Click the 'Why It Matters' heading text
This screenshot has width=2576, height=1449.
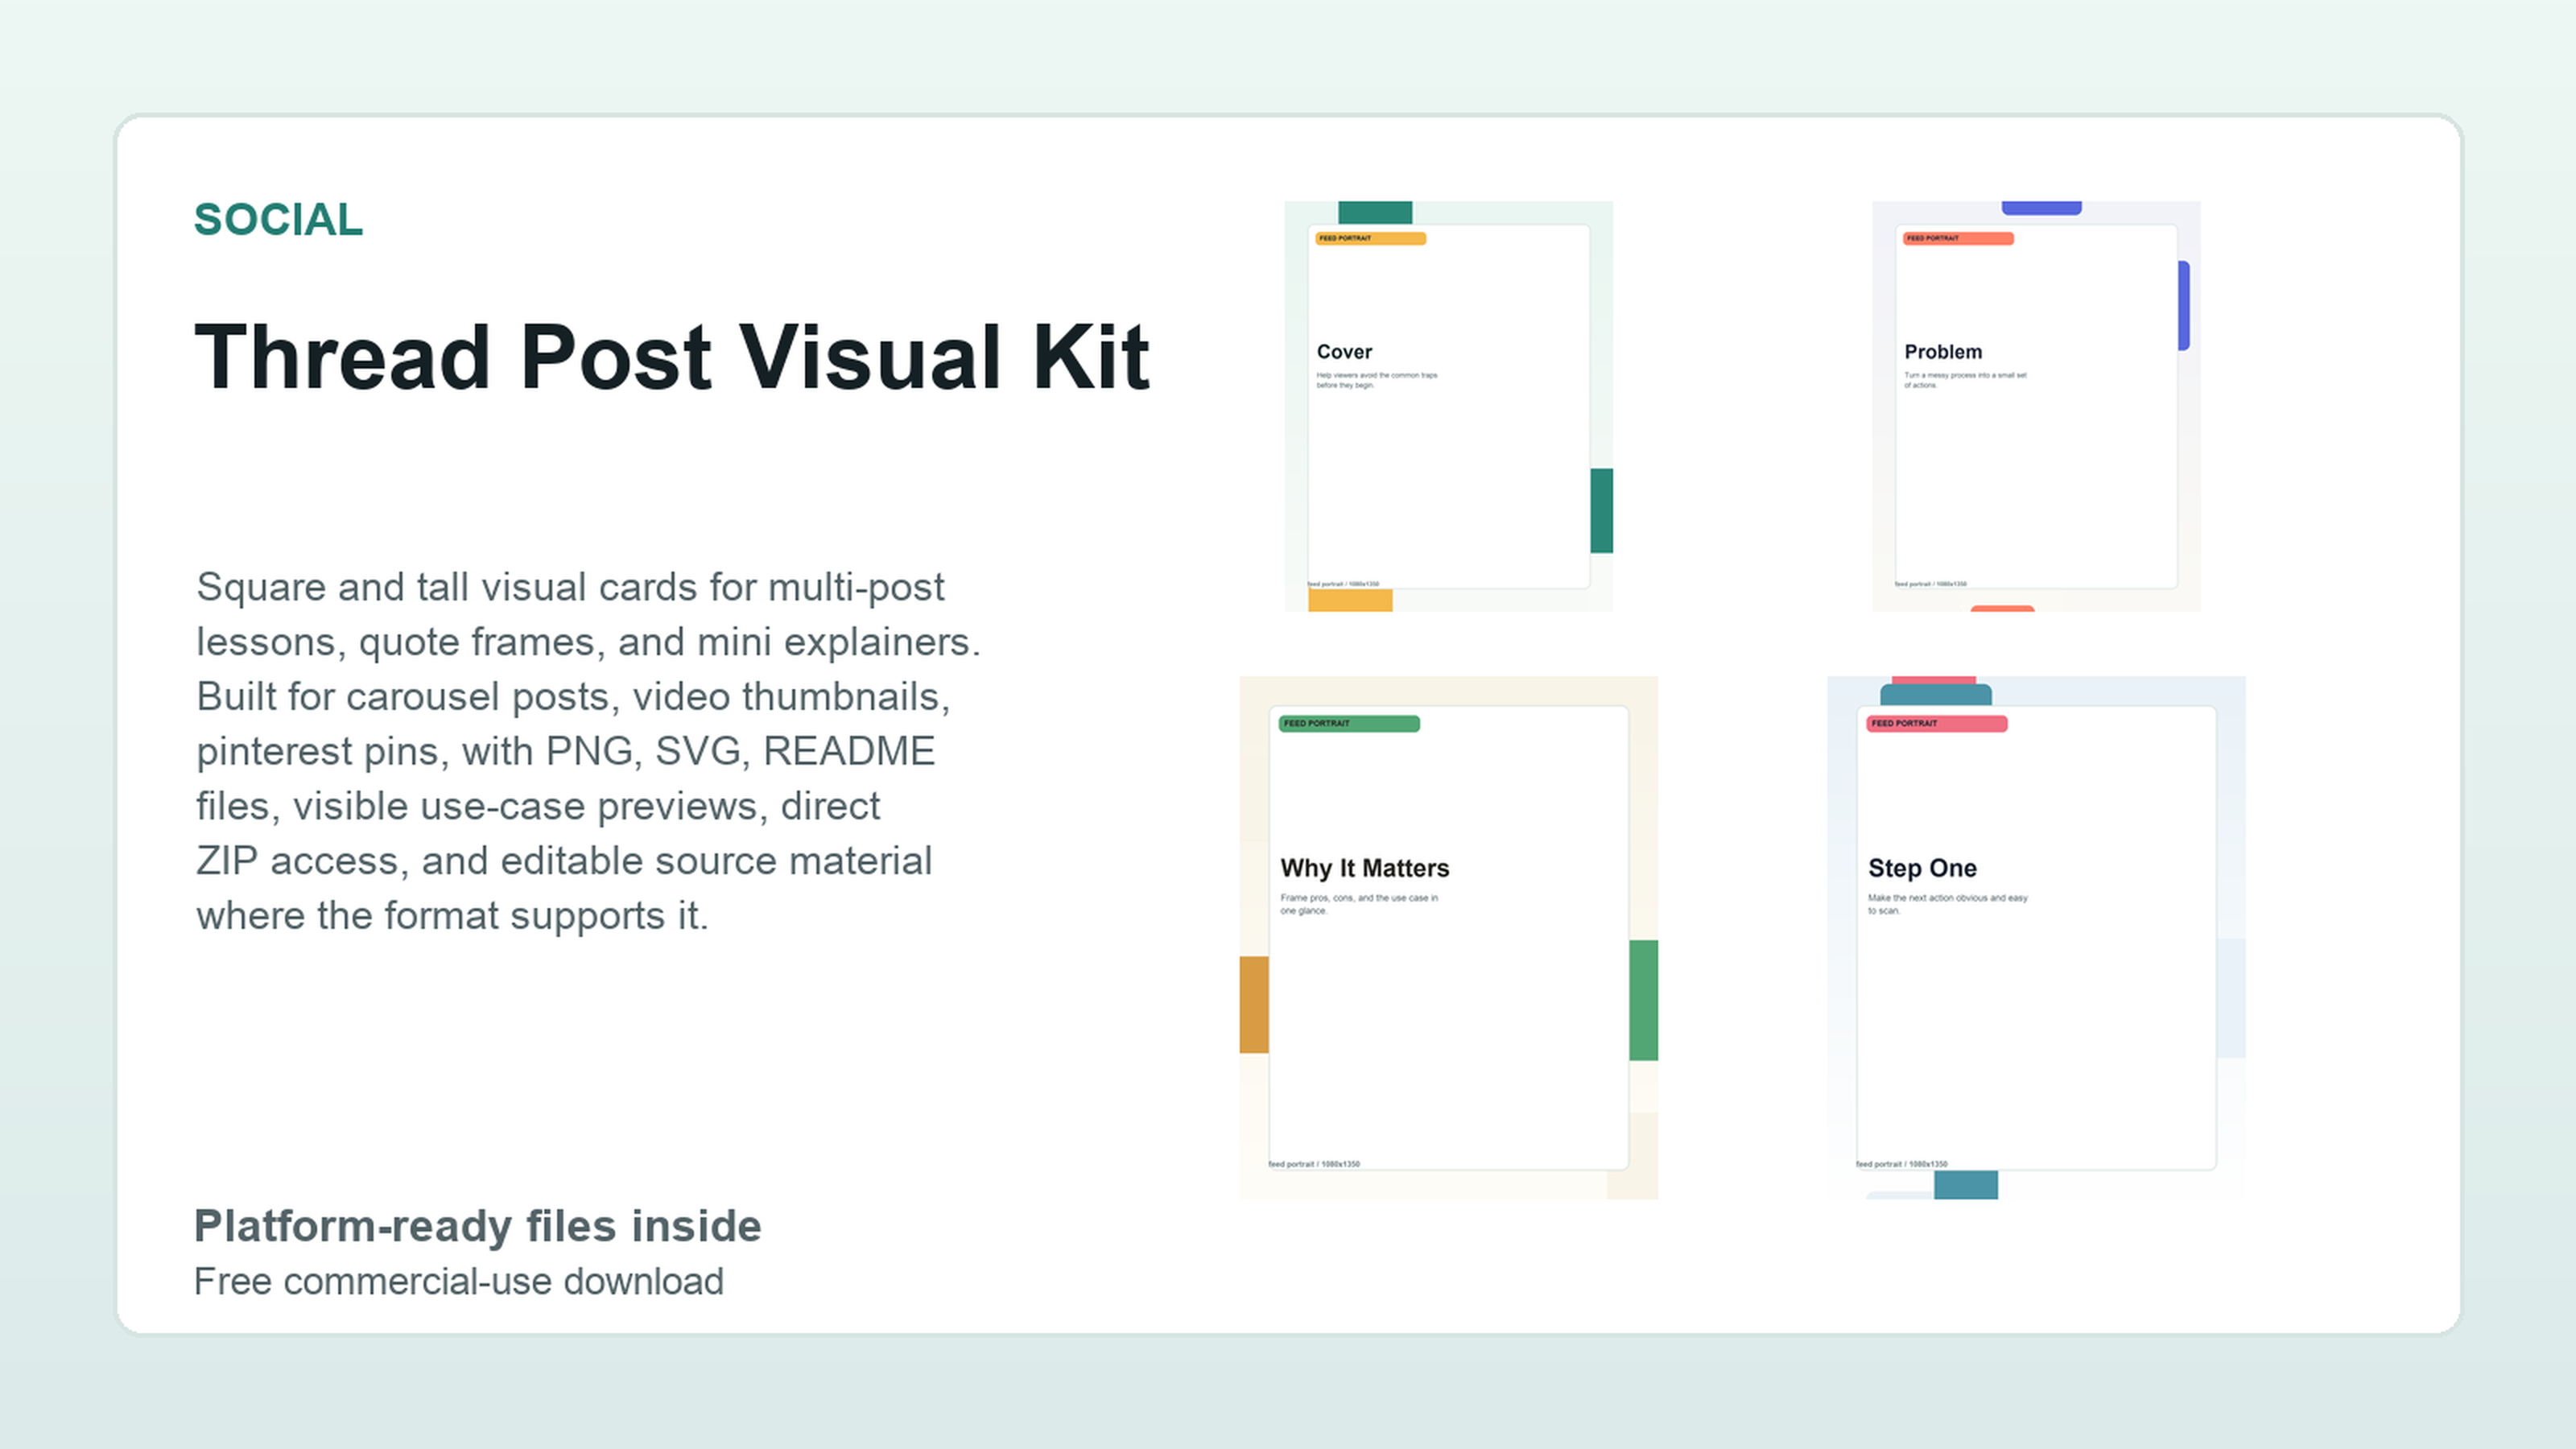(x=1365, y=868)
